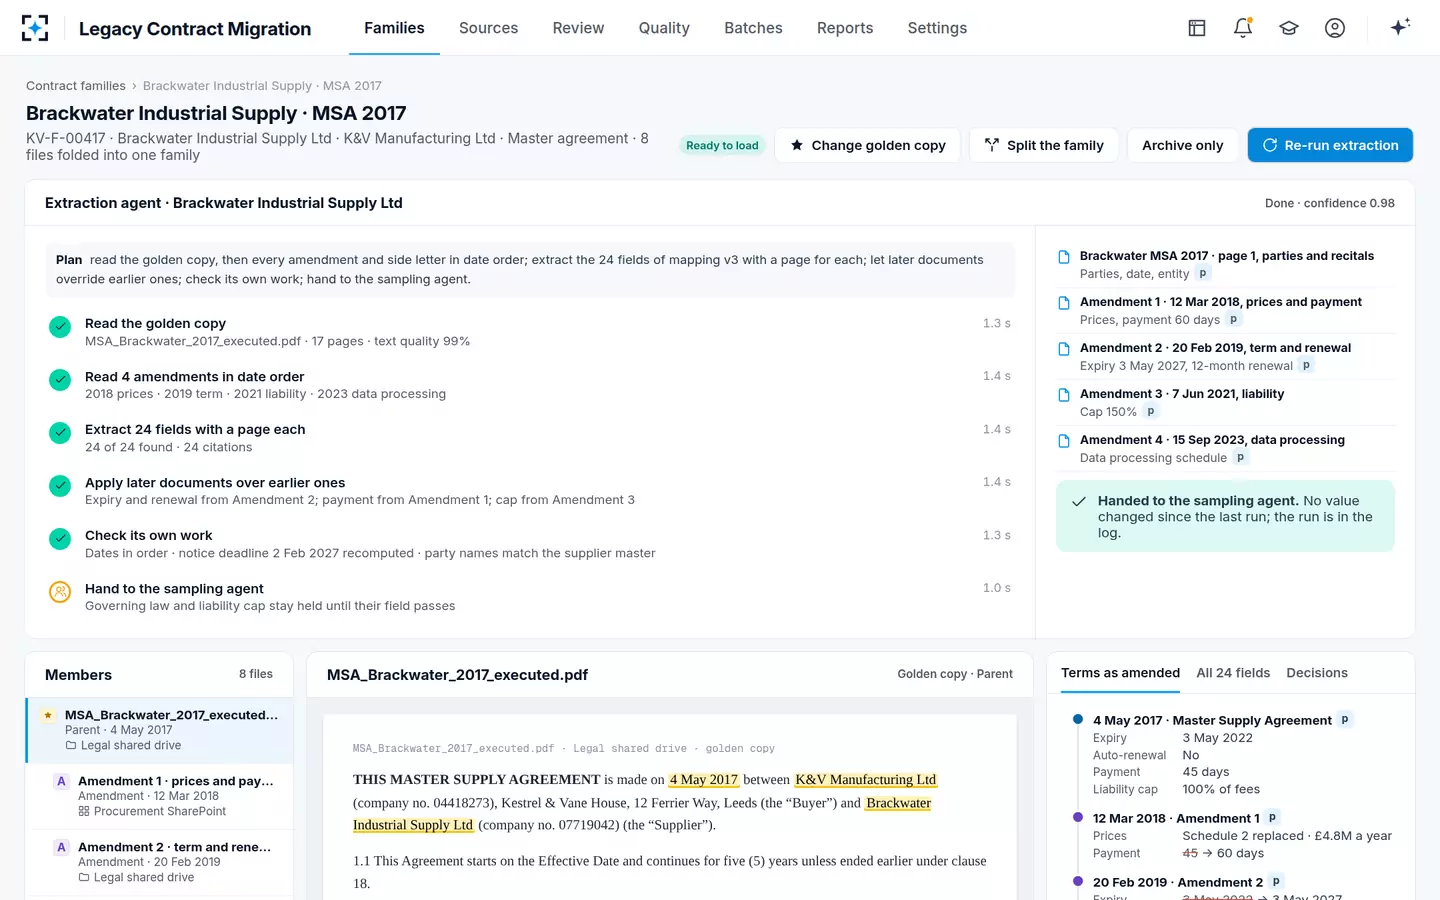1440x900 pixels.
Task: Click the '8 files' count in Members
Action: pos(256,674)
